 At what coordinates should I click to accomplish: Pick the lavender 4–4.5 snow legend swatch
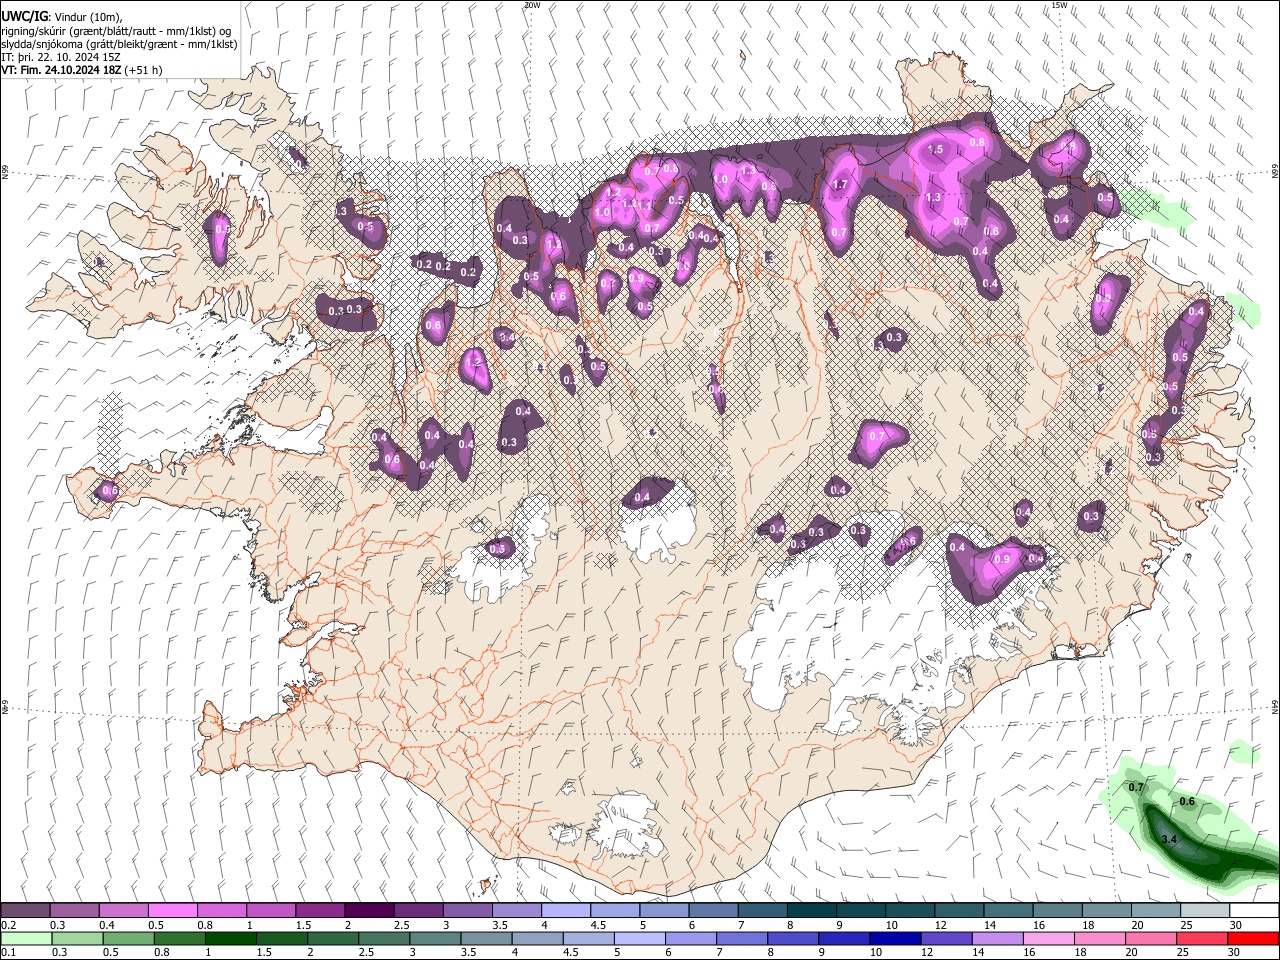pos(566,911)
